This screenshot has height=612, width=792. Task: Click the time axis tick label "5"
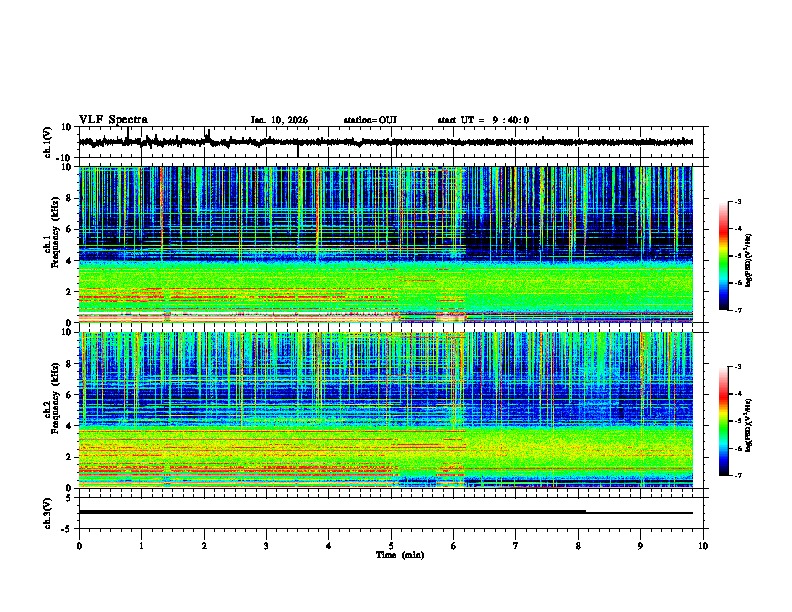(391, 546)
